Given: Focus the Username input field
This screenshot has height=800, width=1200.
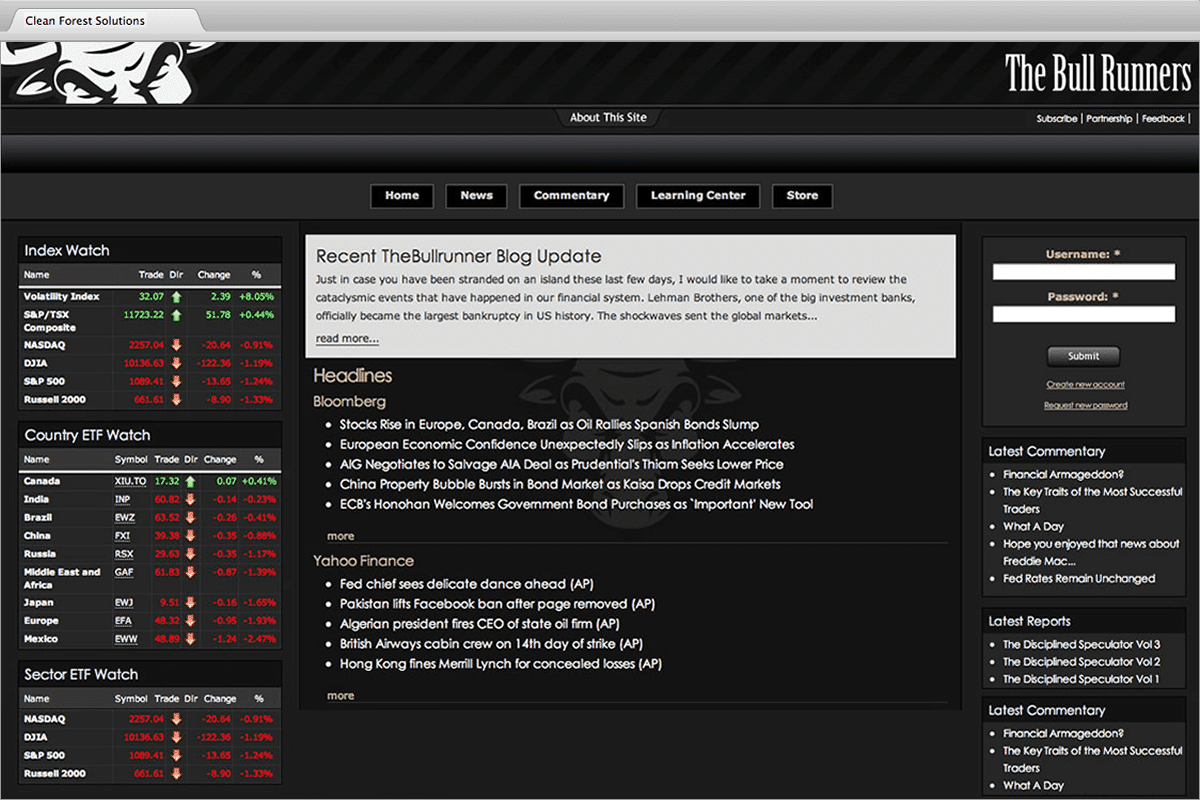Looking at the screenshot, I should [1083, 272].
